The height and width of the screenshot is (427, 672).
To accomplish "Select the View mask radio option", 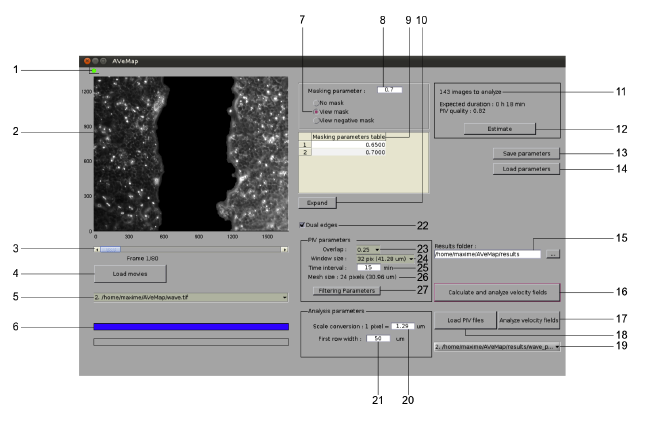I will coord(316,112).
